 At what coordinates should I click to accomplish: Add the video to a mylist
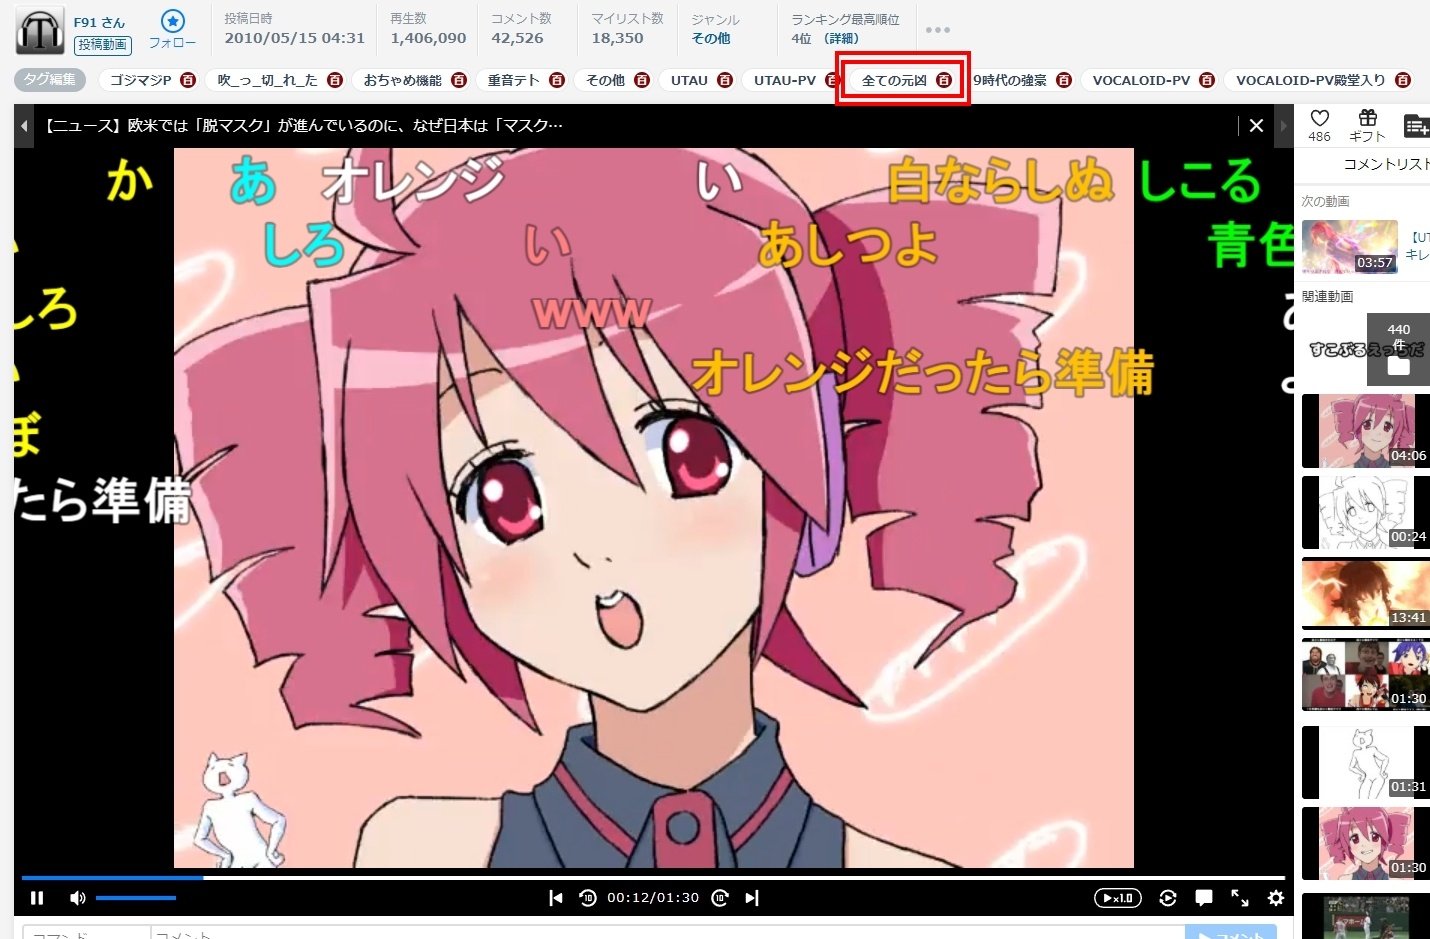pos(1416,125)
